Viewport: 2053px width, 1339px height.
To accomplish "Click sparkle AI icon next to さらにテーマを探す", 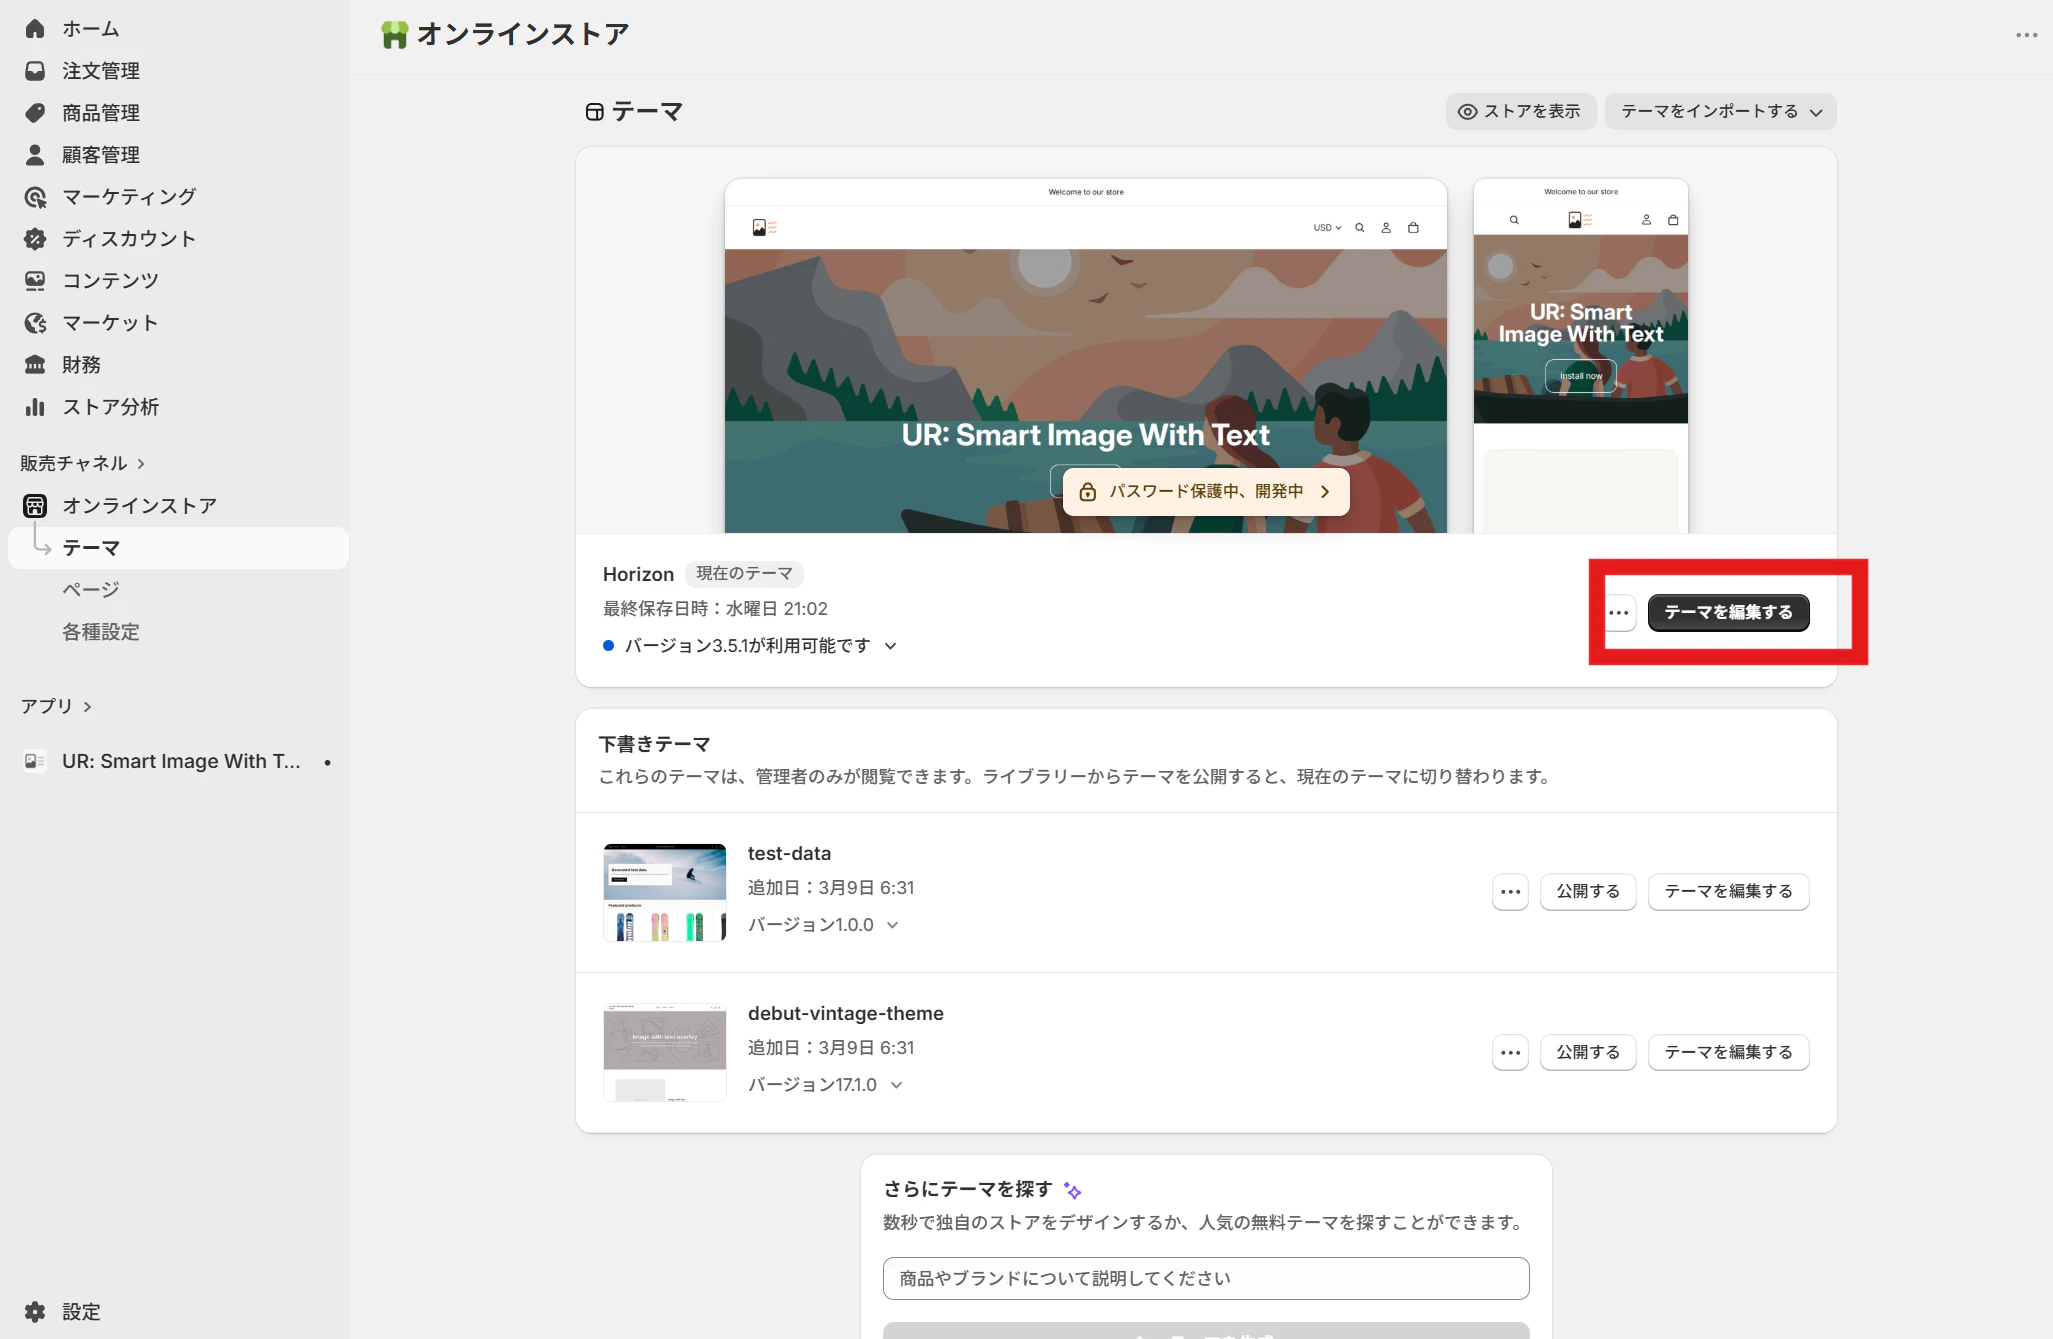I will (1073, 1191).
